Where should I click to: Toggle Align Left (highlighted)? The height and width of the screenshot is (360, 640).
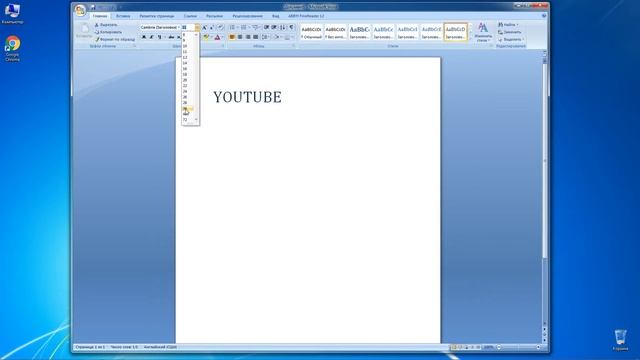coord(232,37)
